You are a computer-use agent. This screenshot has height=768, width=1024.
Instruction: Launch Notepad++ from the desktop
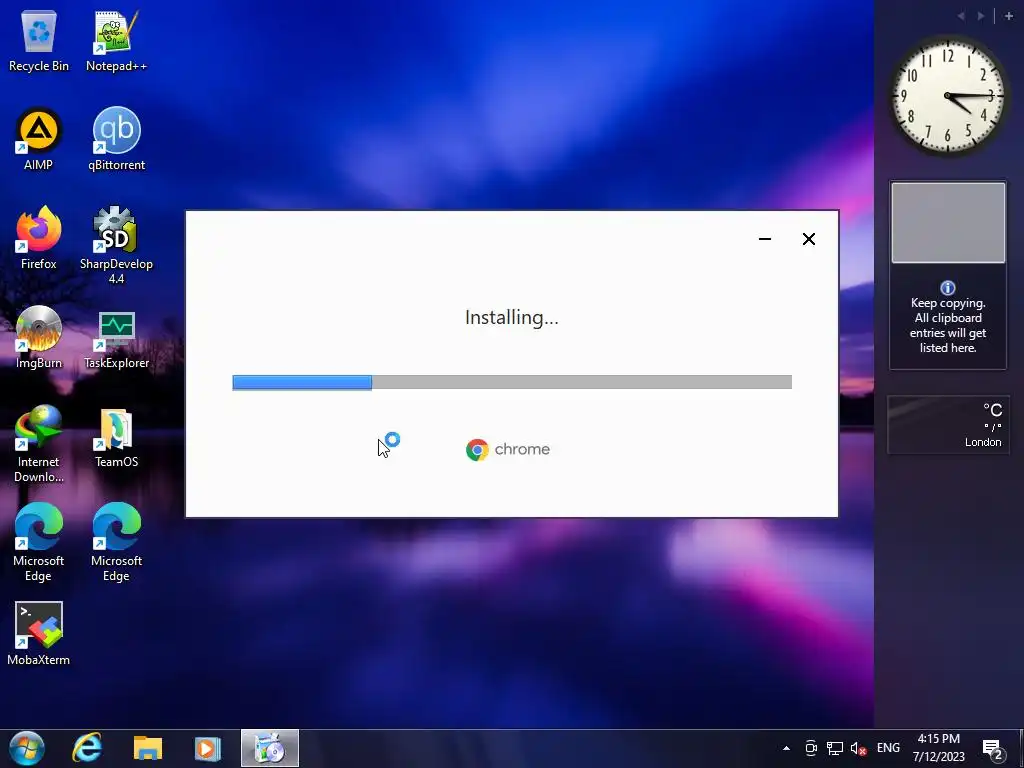pyautogui.click(x=116, y=40)
